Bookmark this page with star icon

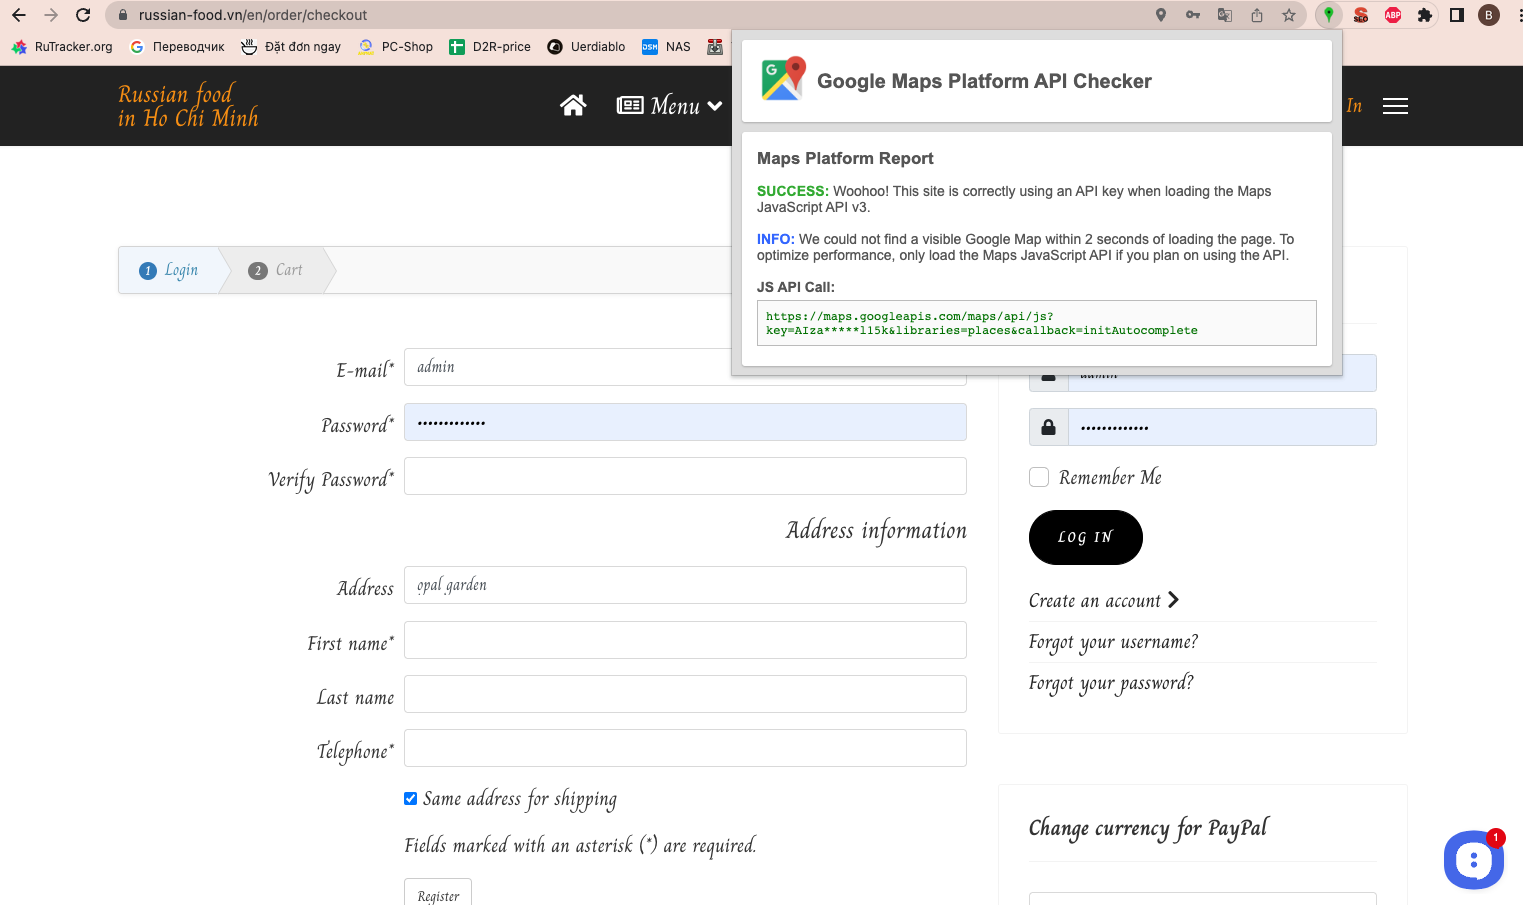[x=1289, y=15]
